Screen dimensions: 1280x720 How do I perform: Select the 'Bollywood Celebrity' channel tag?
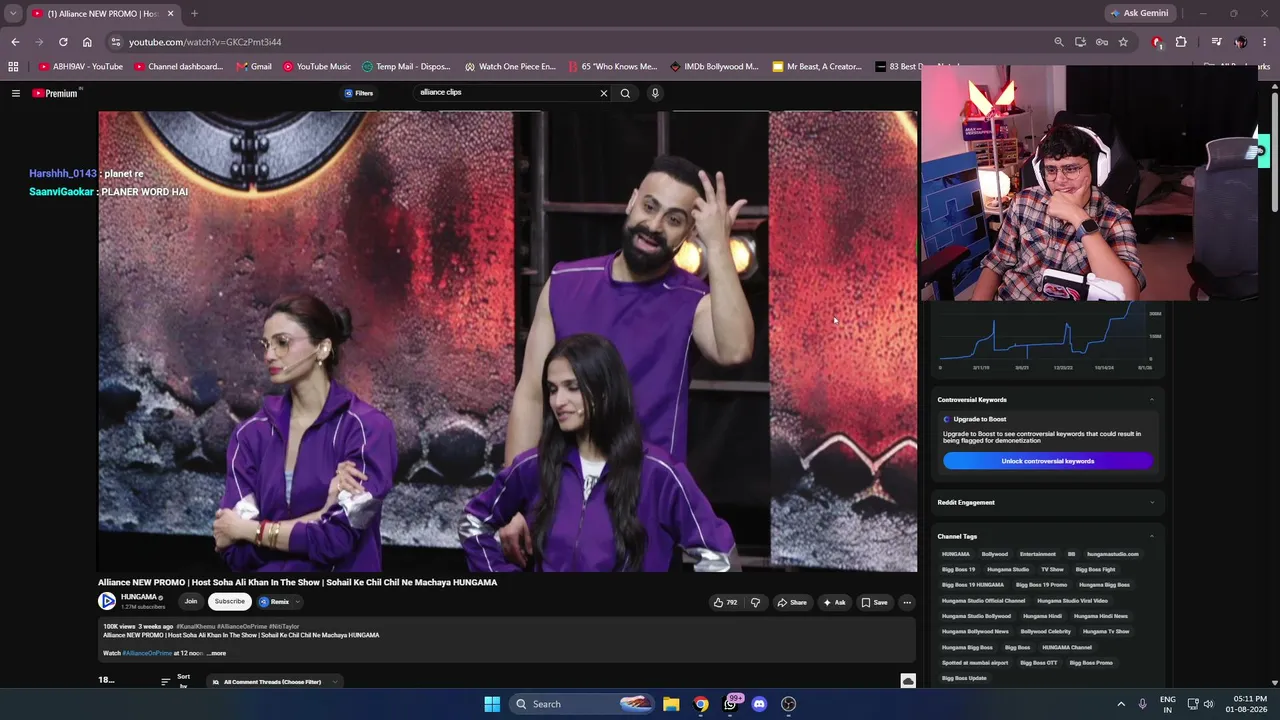coord(1045,631)
